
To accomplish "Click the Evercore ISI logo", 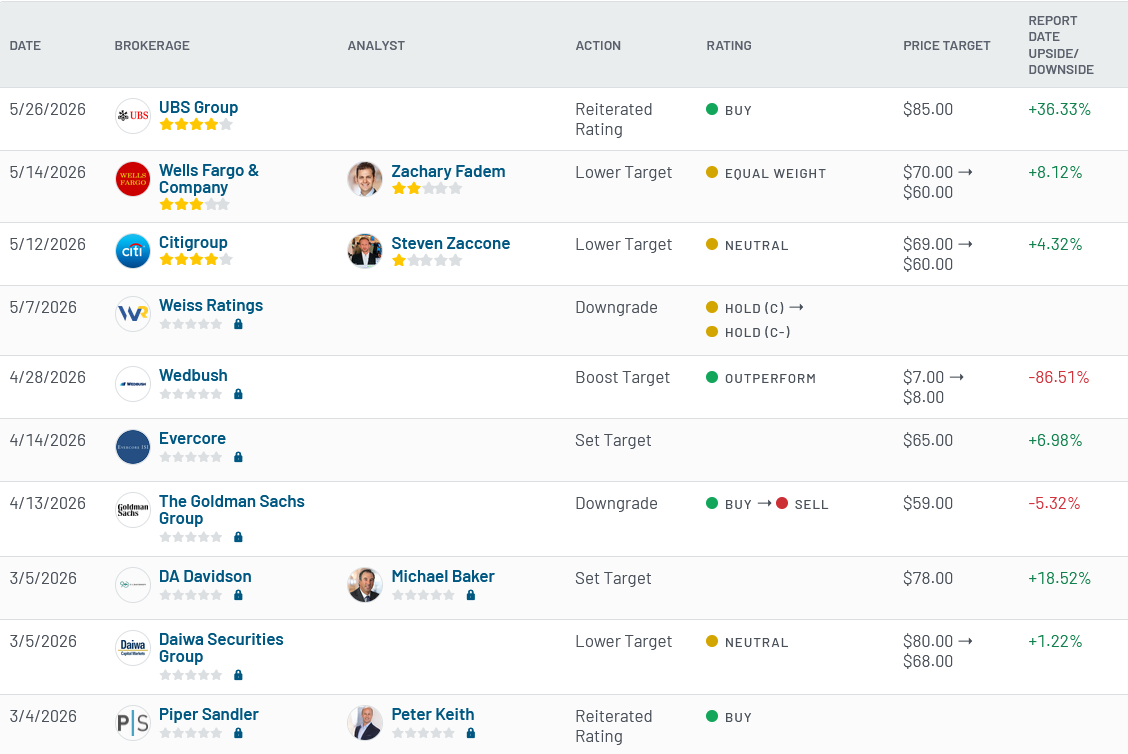I will [x=133, y=447].
